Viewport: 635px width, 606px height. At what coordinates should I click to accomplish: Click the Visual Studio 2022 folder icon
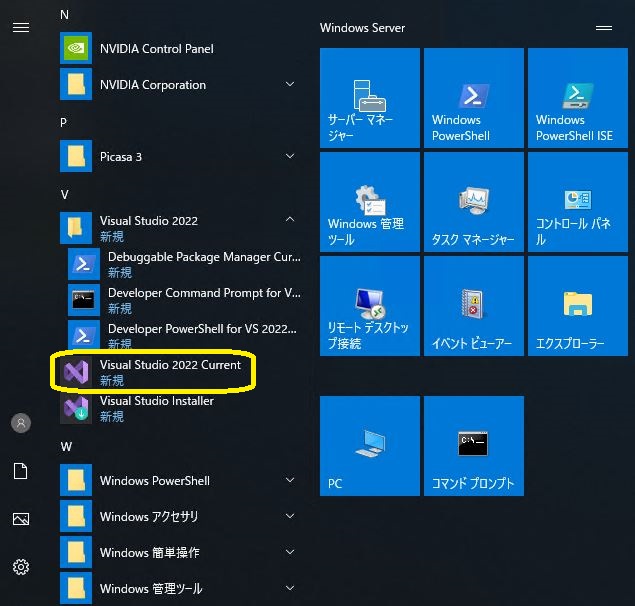76,228
